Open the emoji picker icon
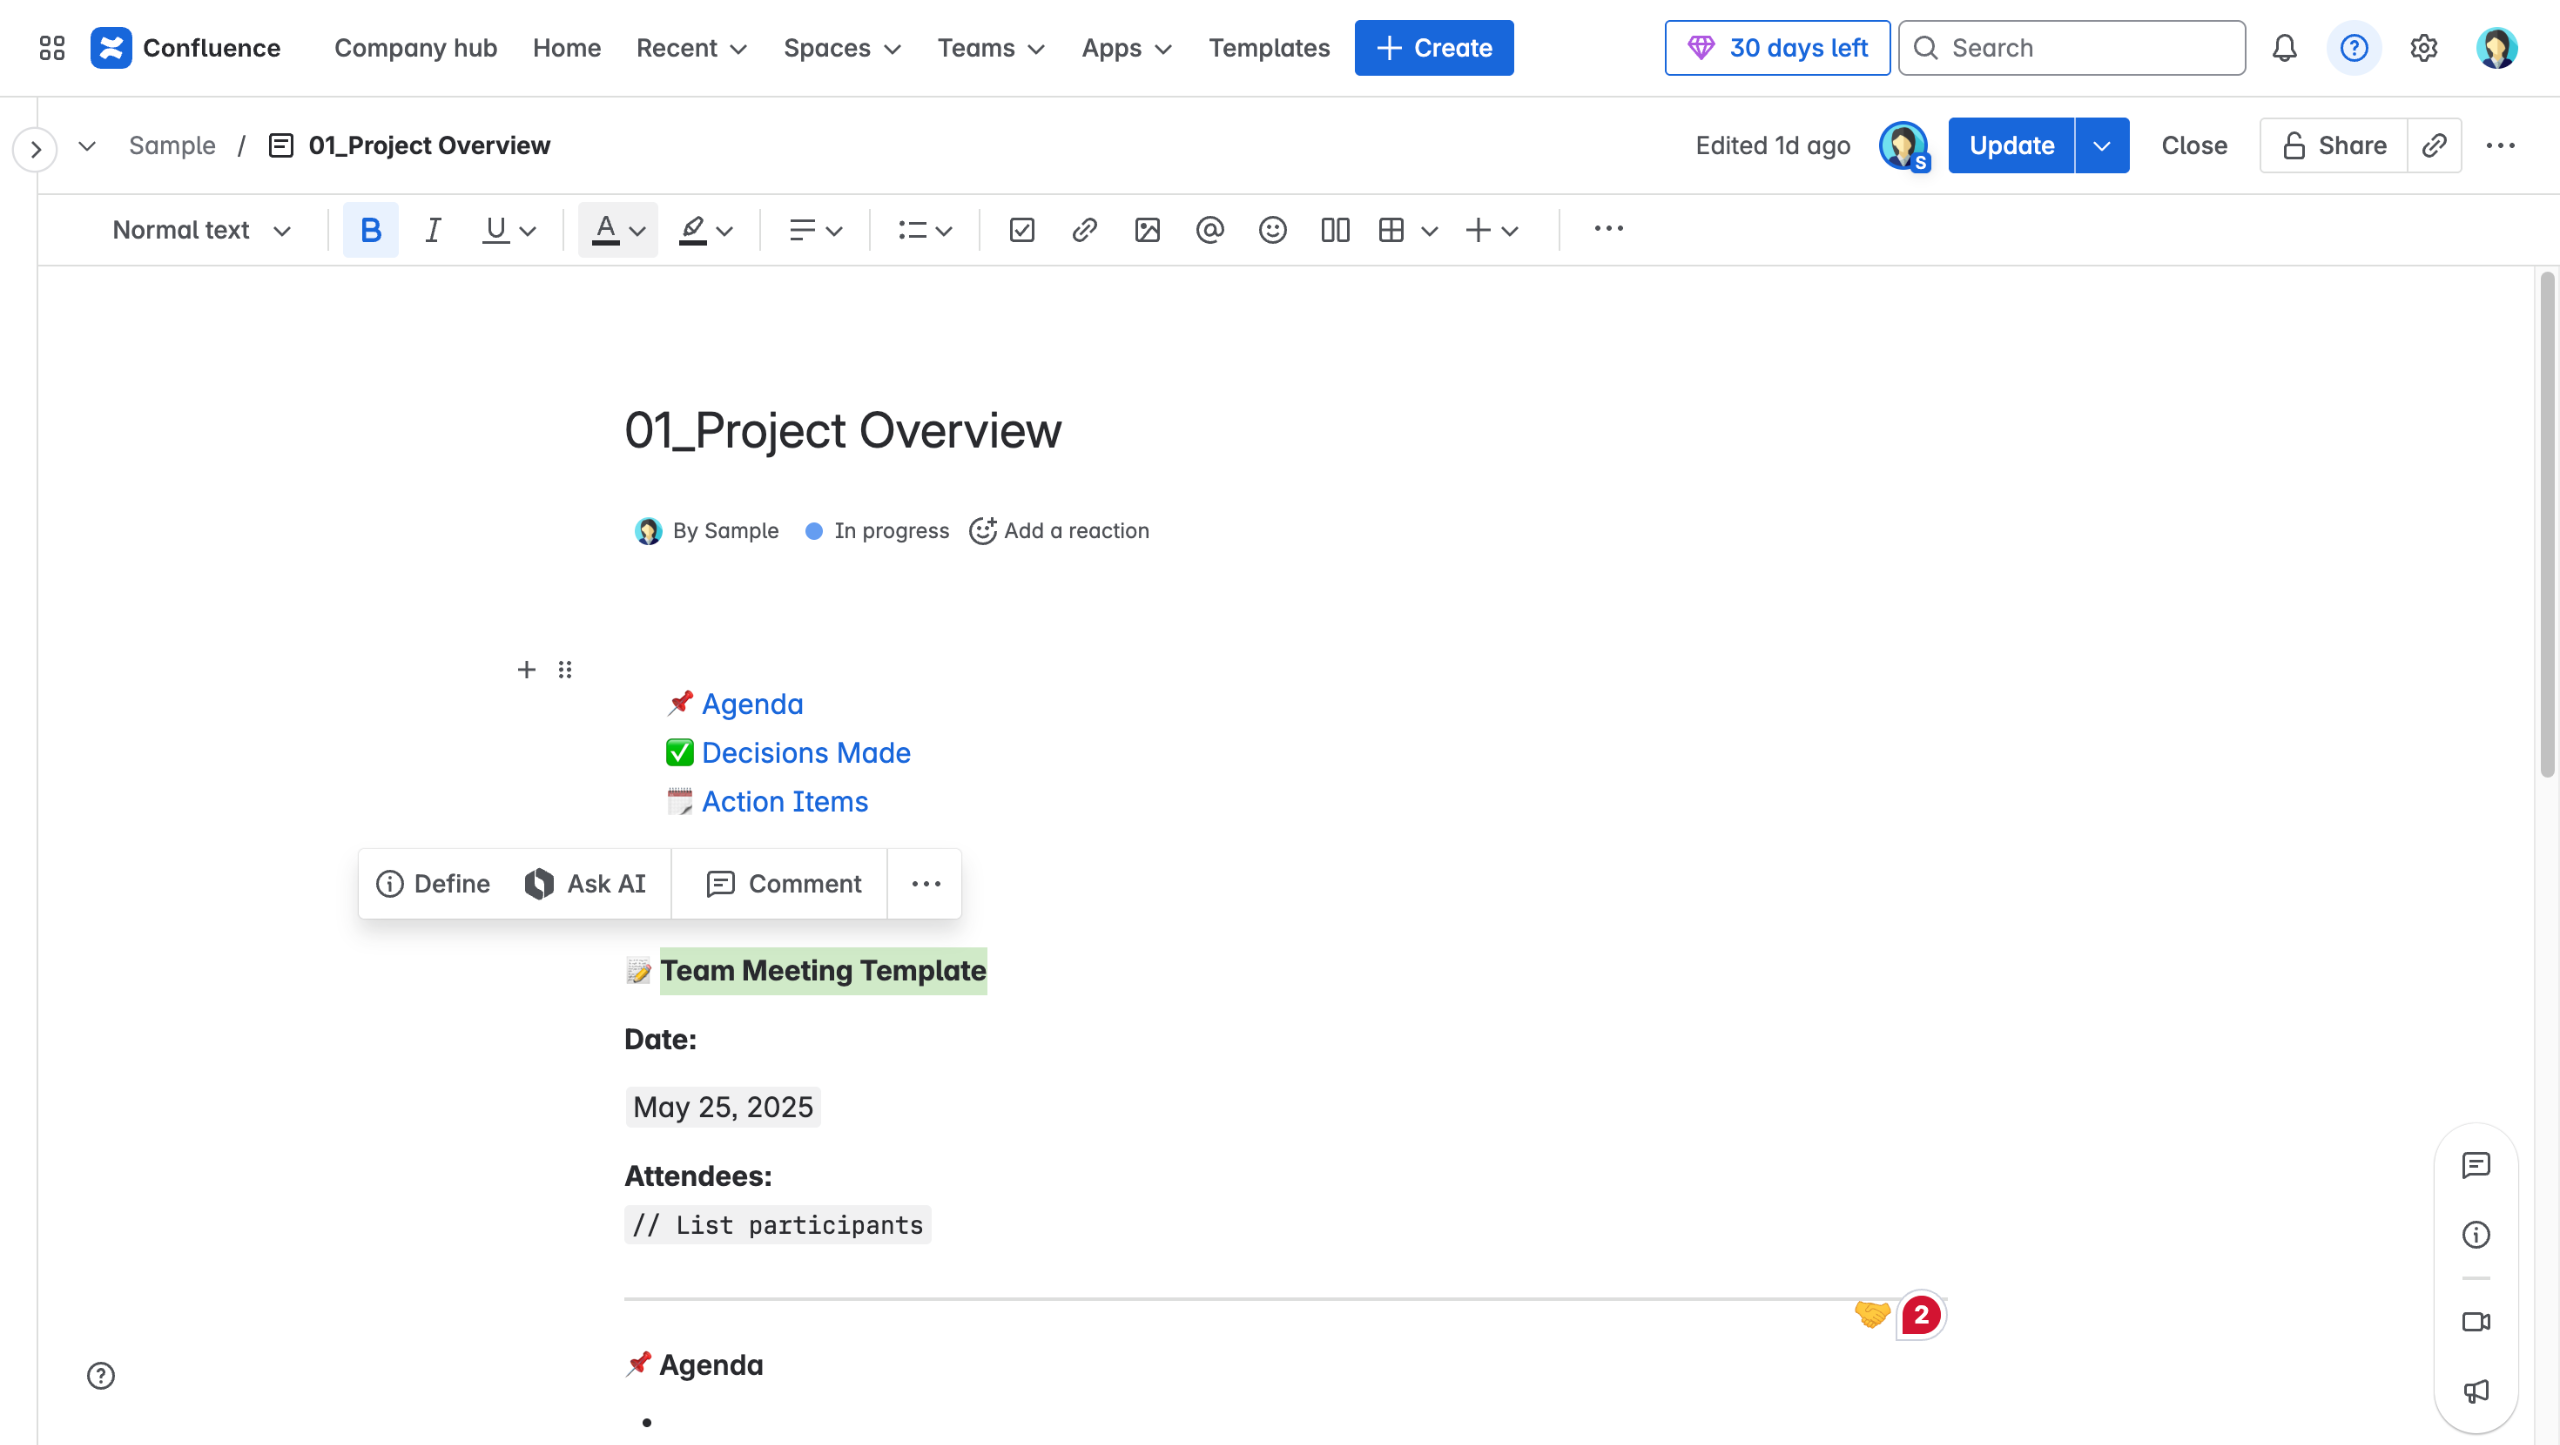This screenshot has height=1445, width=2560. (x=1272, y=231)
